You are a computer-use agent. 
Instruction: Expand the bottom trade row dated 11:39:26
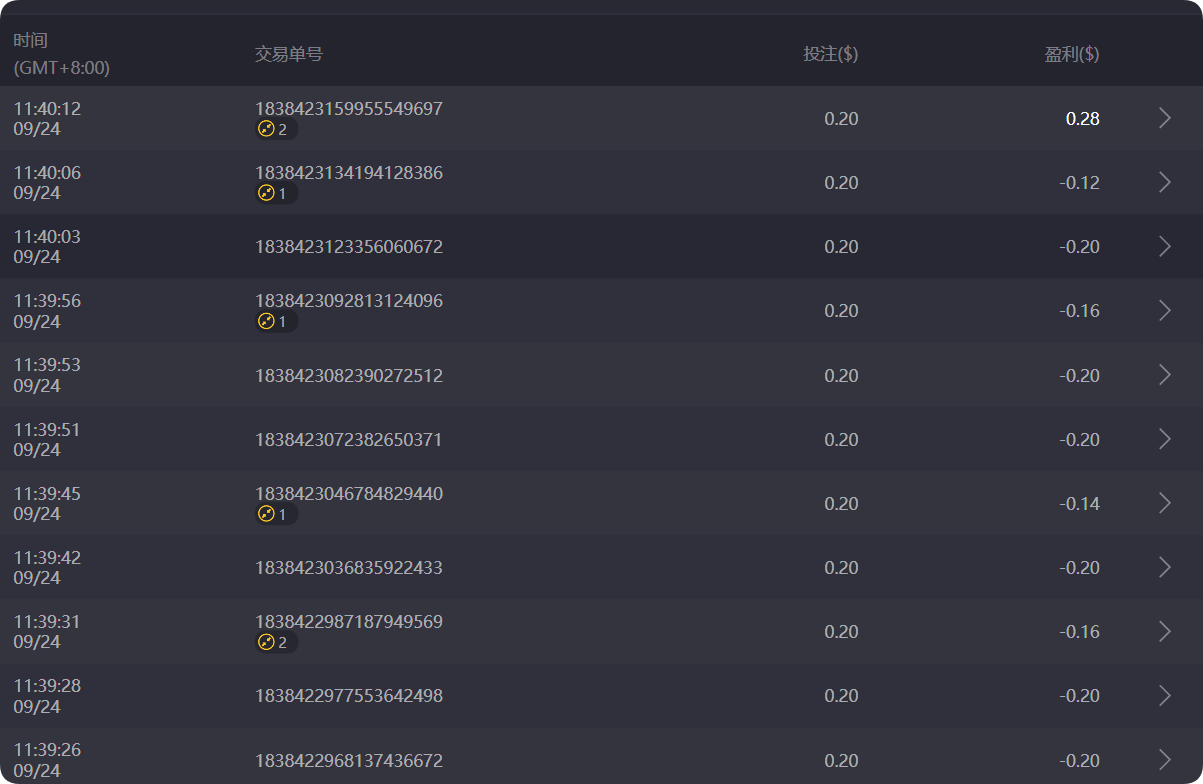(x=1163, y=760)
